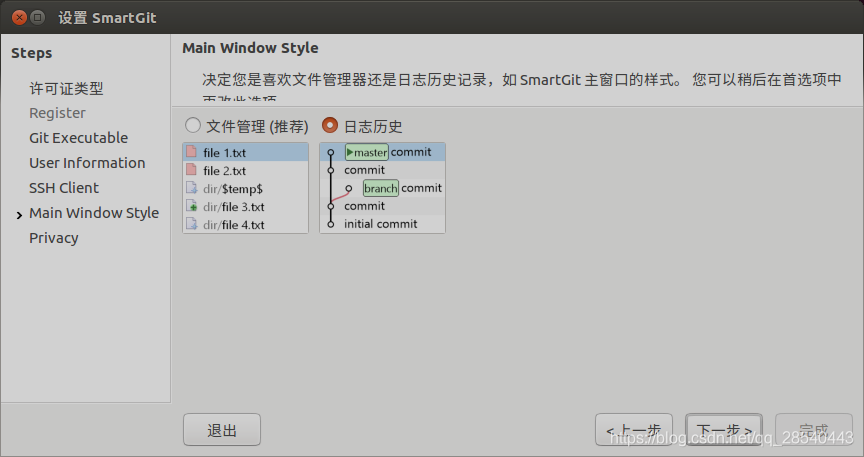Viewport: 864px width, 457px height.
Task: Click the initial commit graph node
Action: click(331, 224)
